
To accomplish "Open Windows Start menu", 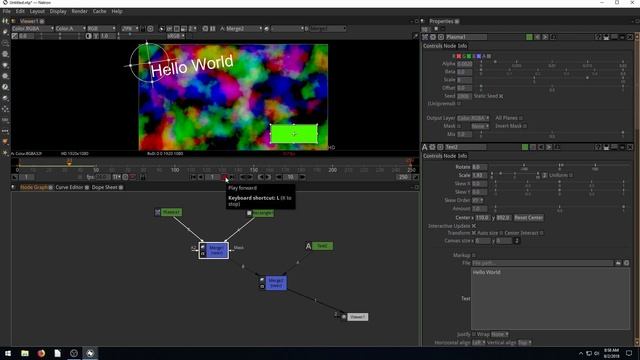I will point(8,353).
